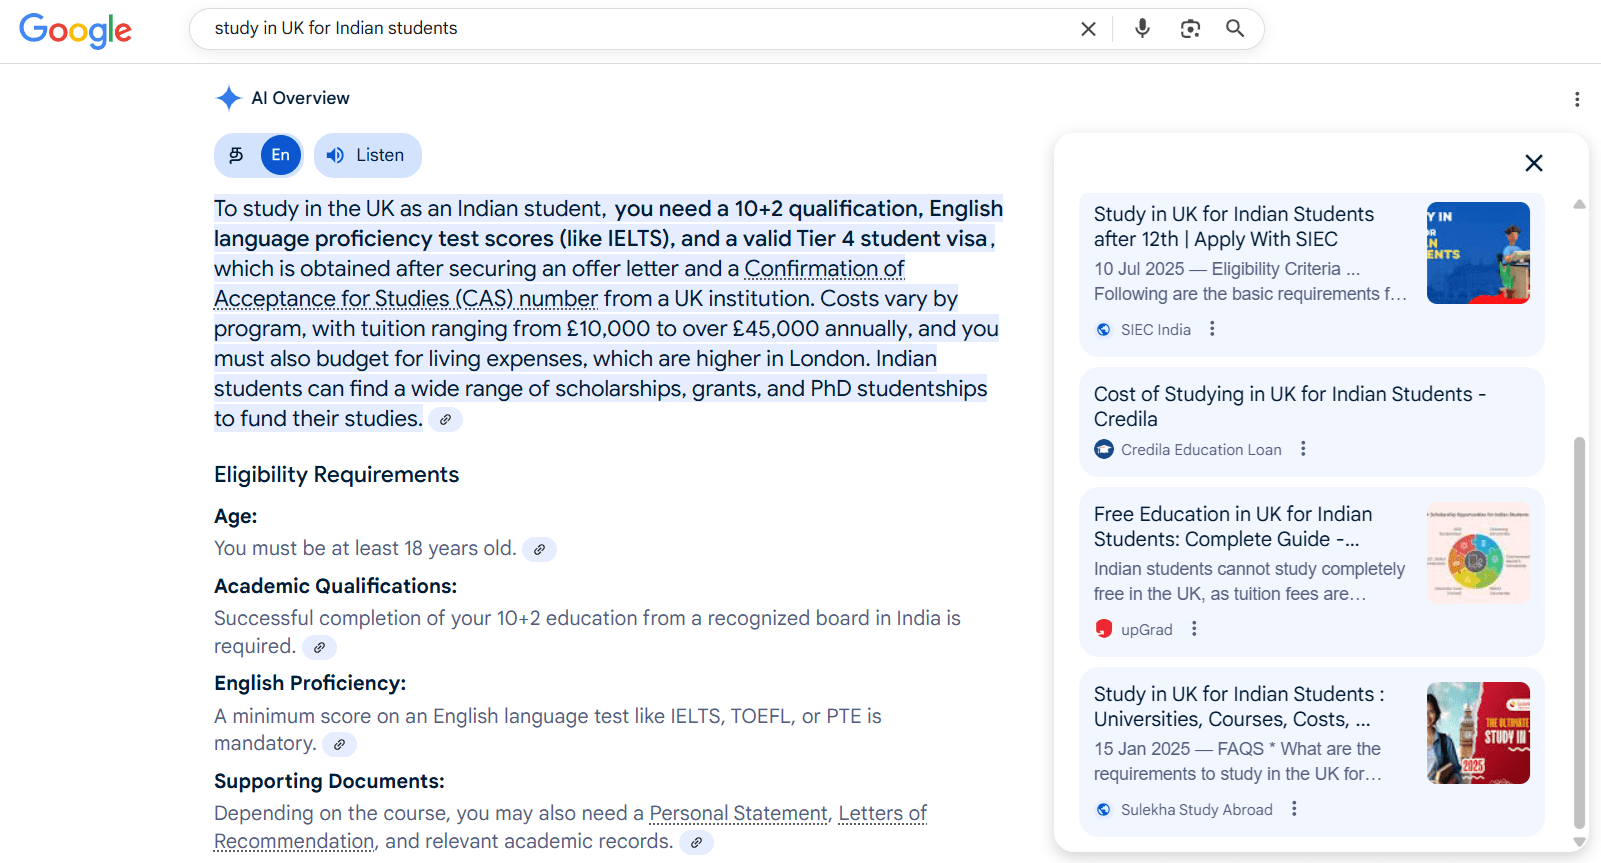Open Sulekha Study Abroad options menu

click(x=1294, y=809)
